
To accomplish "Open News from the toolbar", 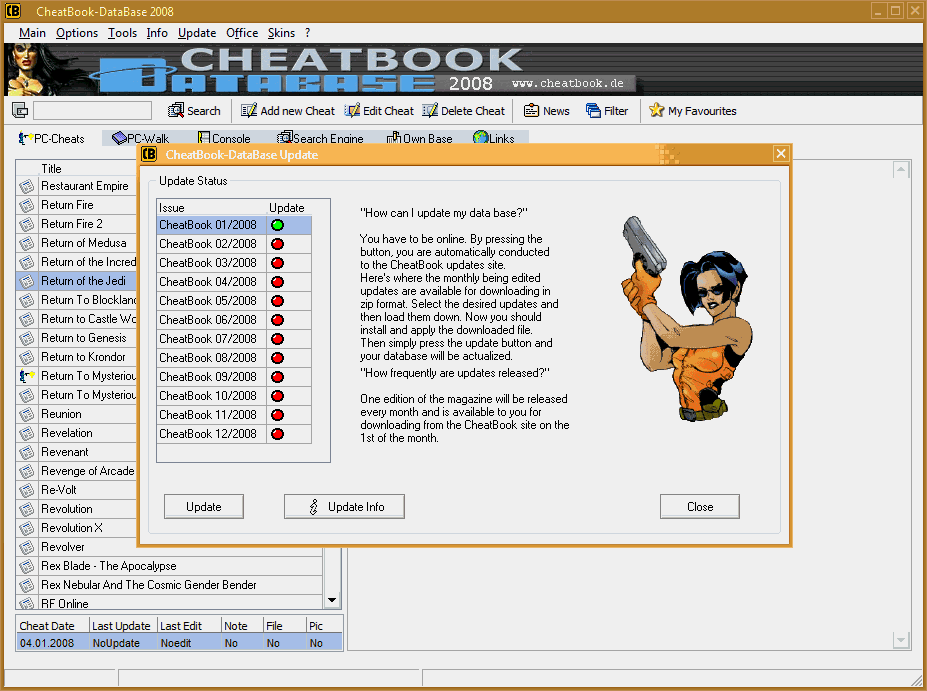I will (x=532, y=111).
